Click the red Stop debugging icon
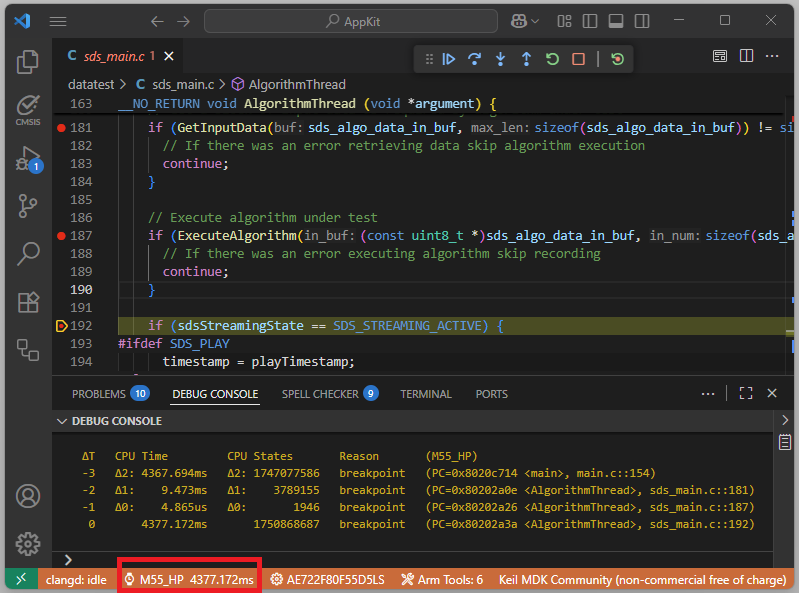Screen dimensions: 799x593 (x=578, y=59)
